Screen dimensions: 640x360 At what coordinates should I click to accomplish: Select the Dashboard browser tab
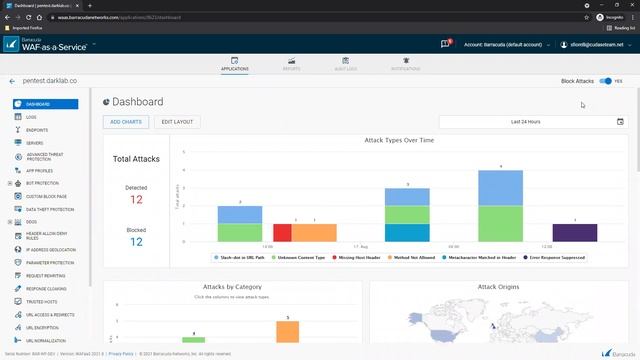point(42,6)
